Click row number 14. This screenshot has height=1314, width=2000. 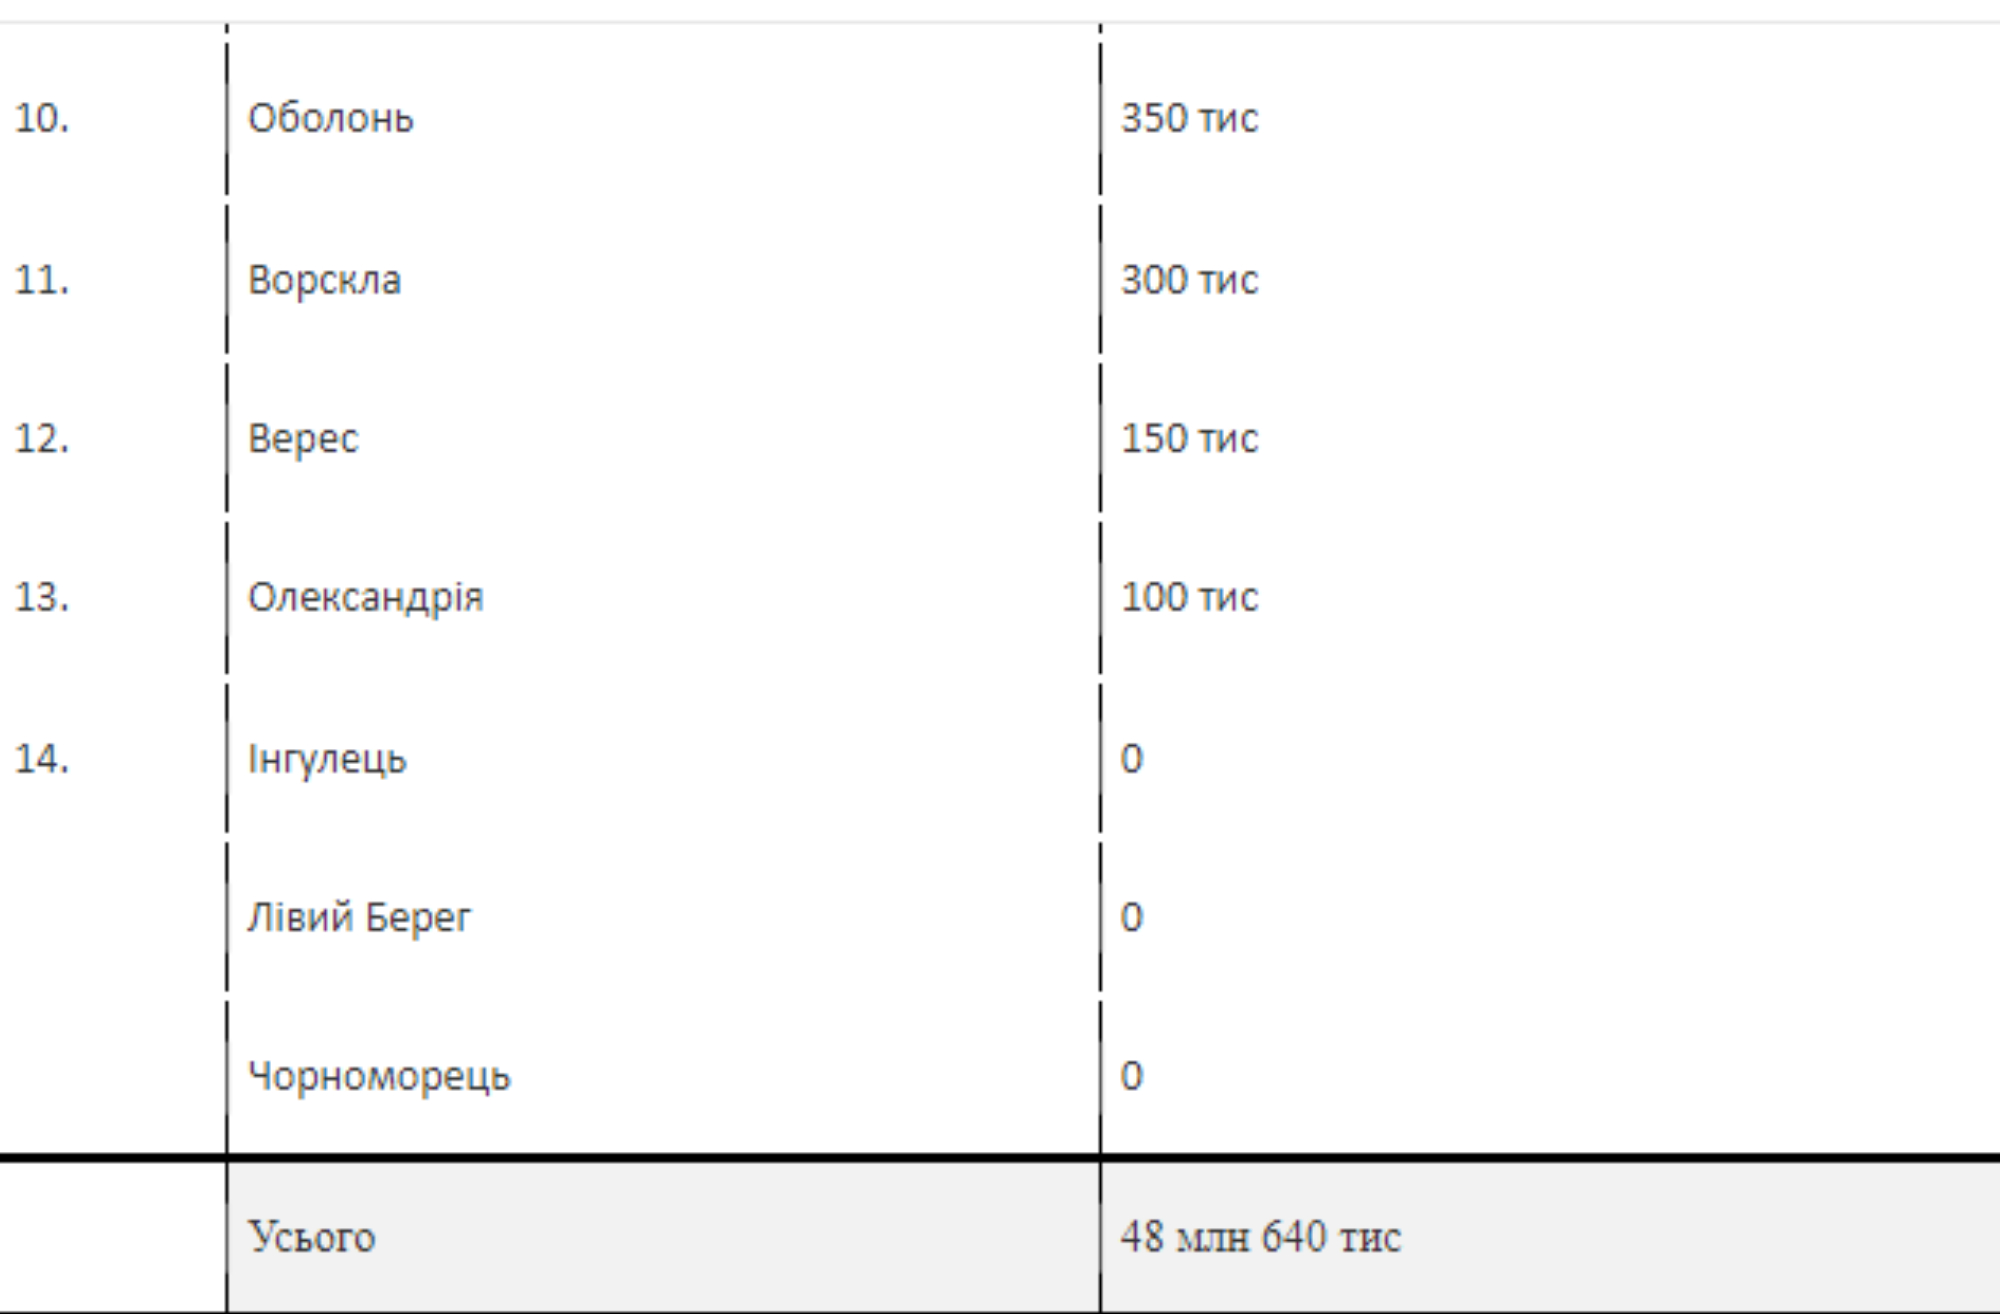click(x=42, y=759)
